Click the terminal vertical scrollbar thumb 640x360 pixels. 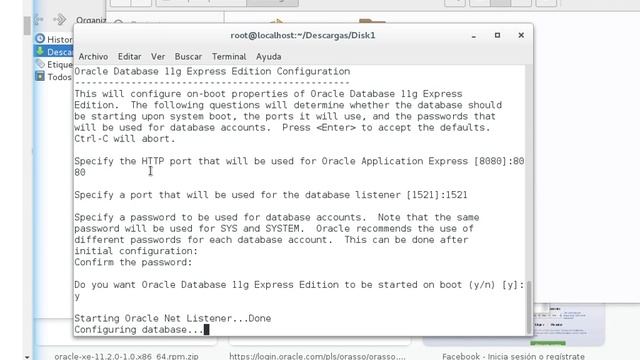coord(529,307)
